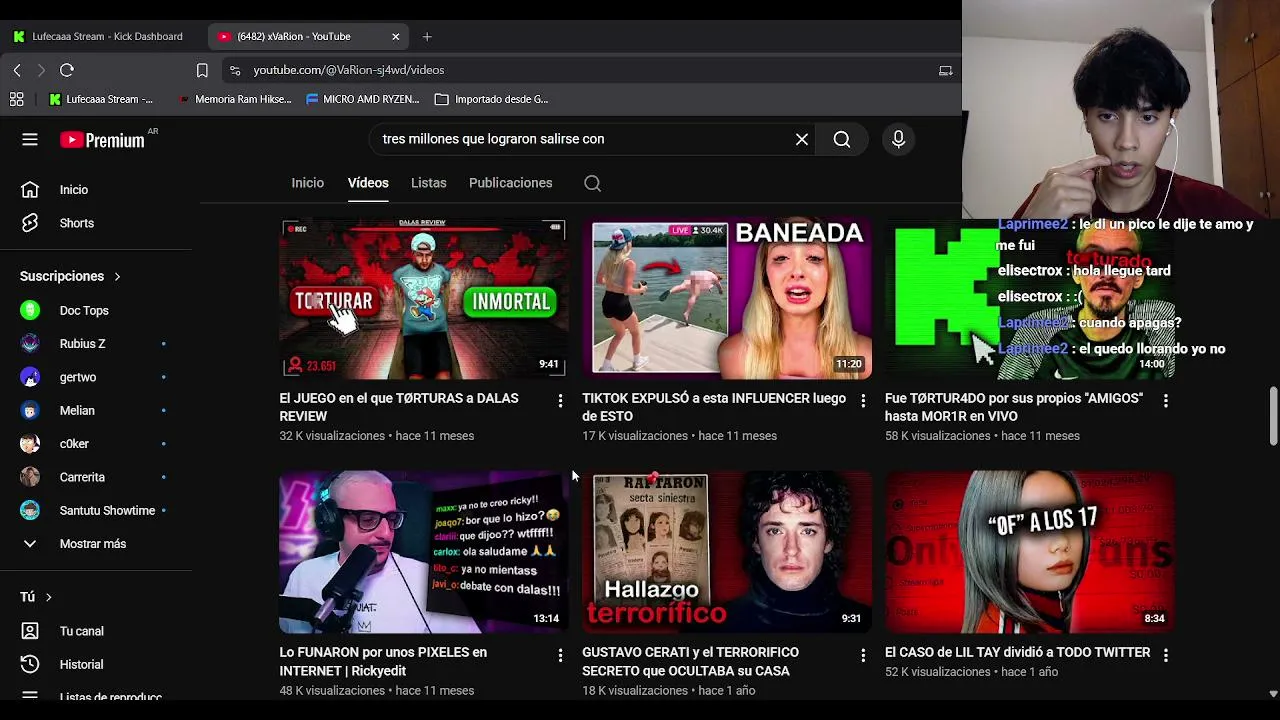Open options for Lo FUNARON video

(x=560, y=655)
